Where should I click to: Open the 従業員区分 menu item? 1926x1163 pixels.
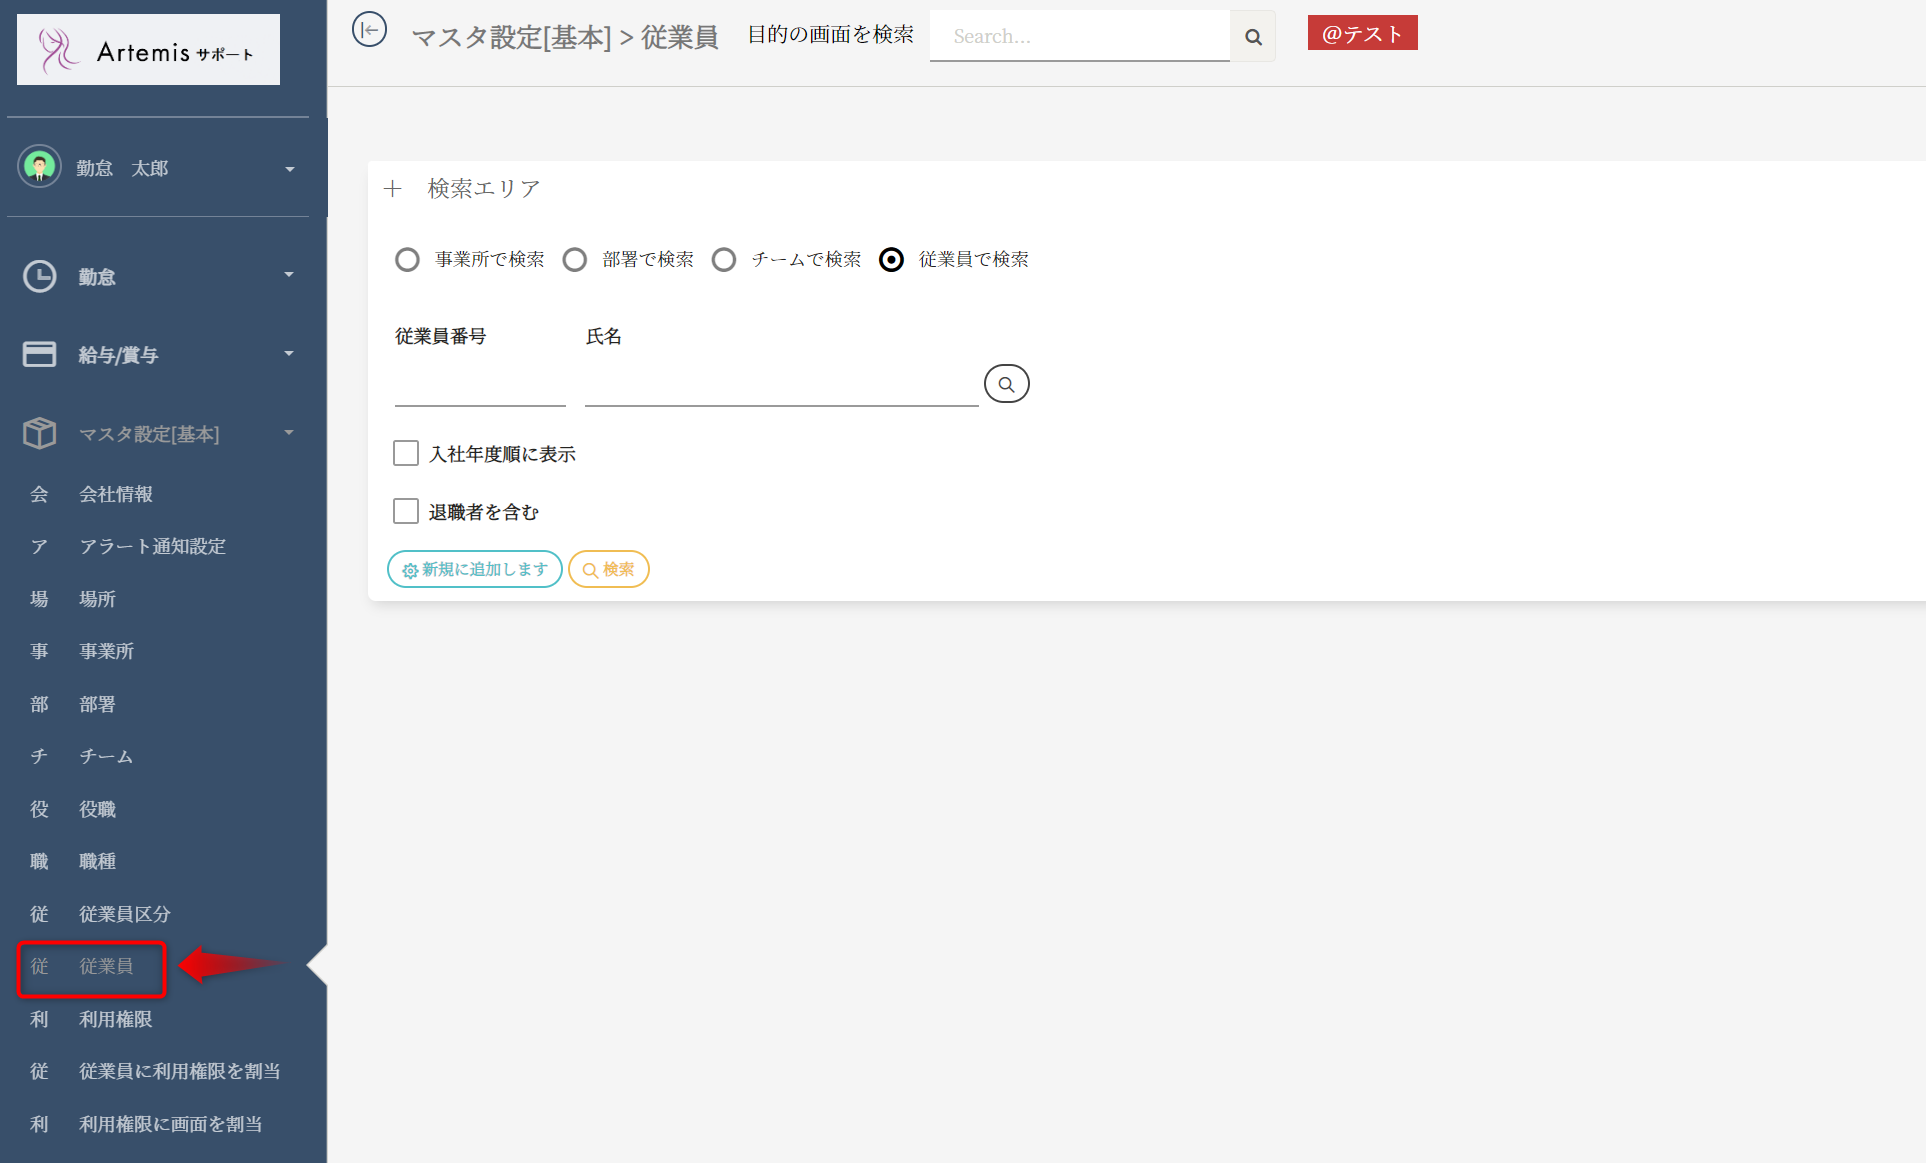pos(125,914)
